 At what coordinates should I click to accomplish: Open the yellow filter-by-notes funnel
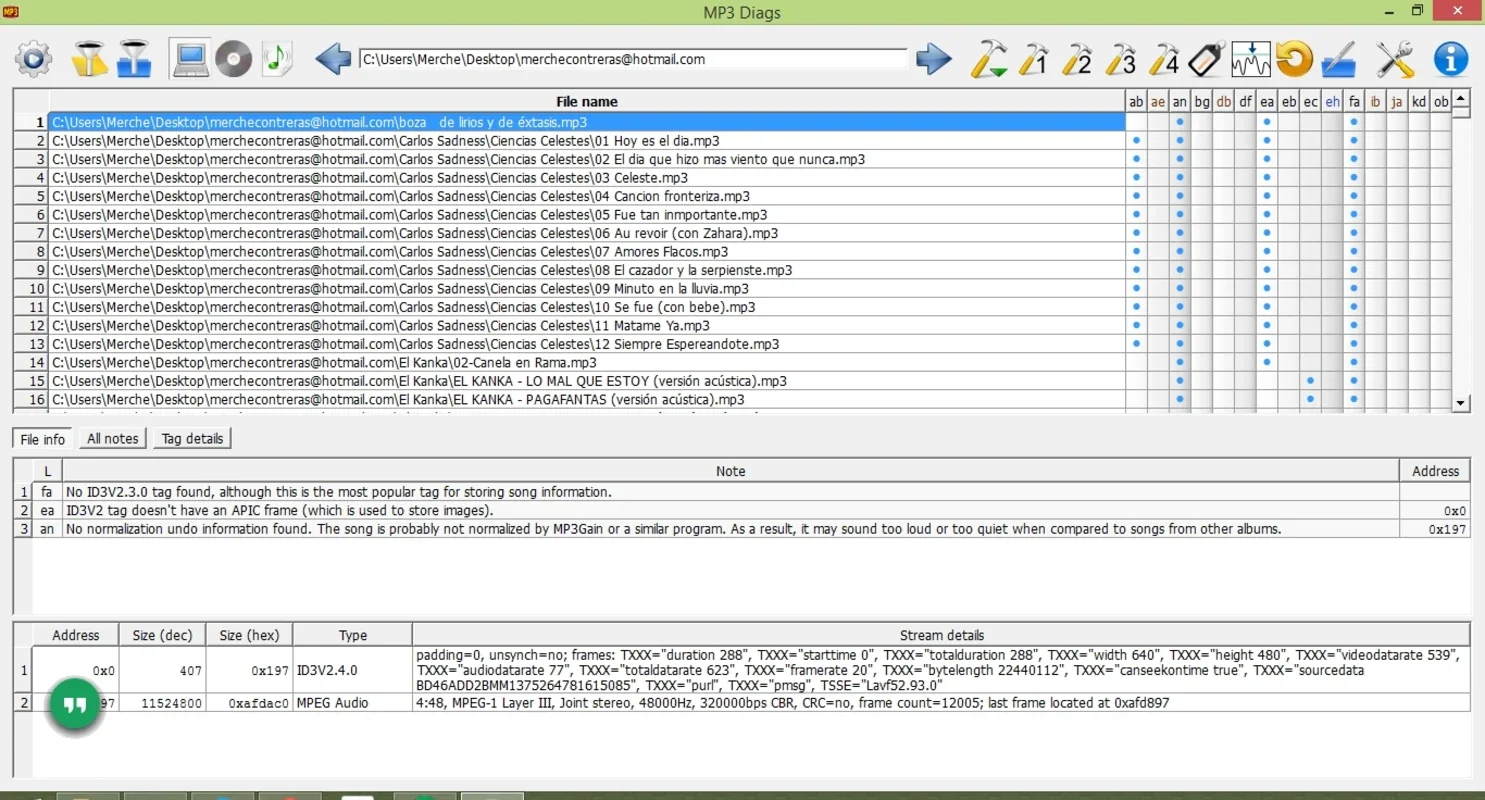[90, 59]
